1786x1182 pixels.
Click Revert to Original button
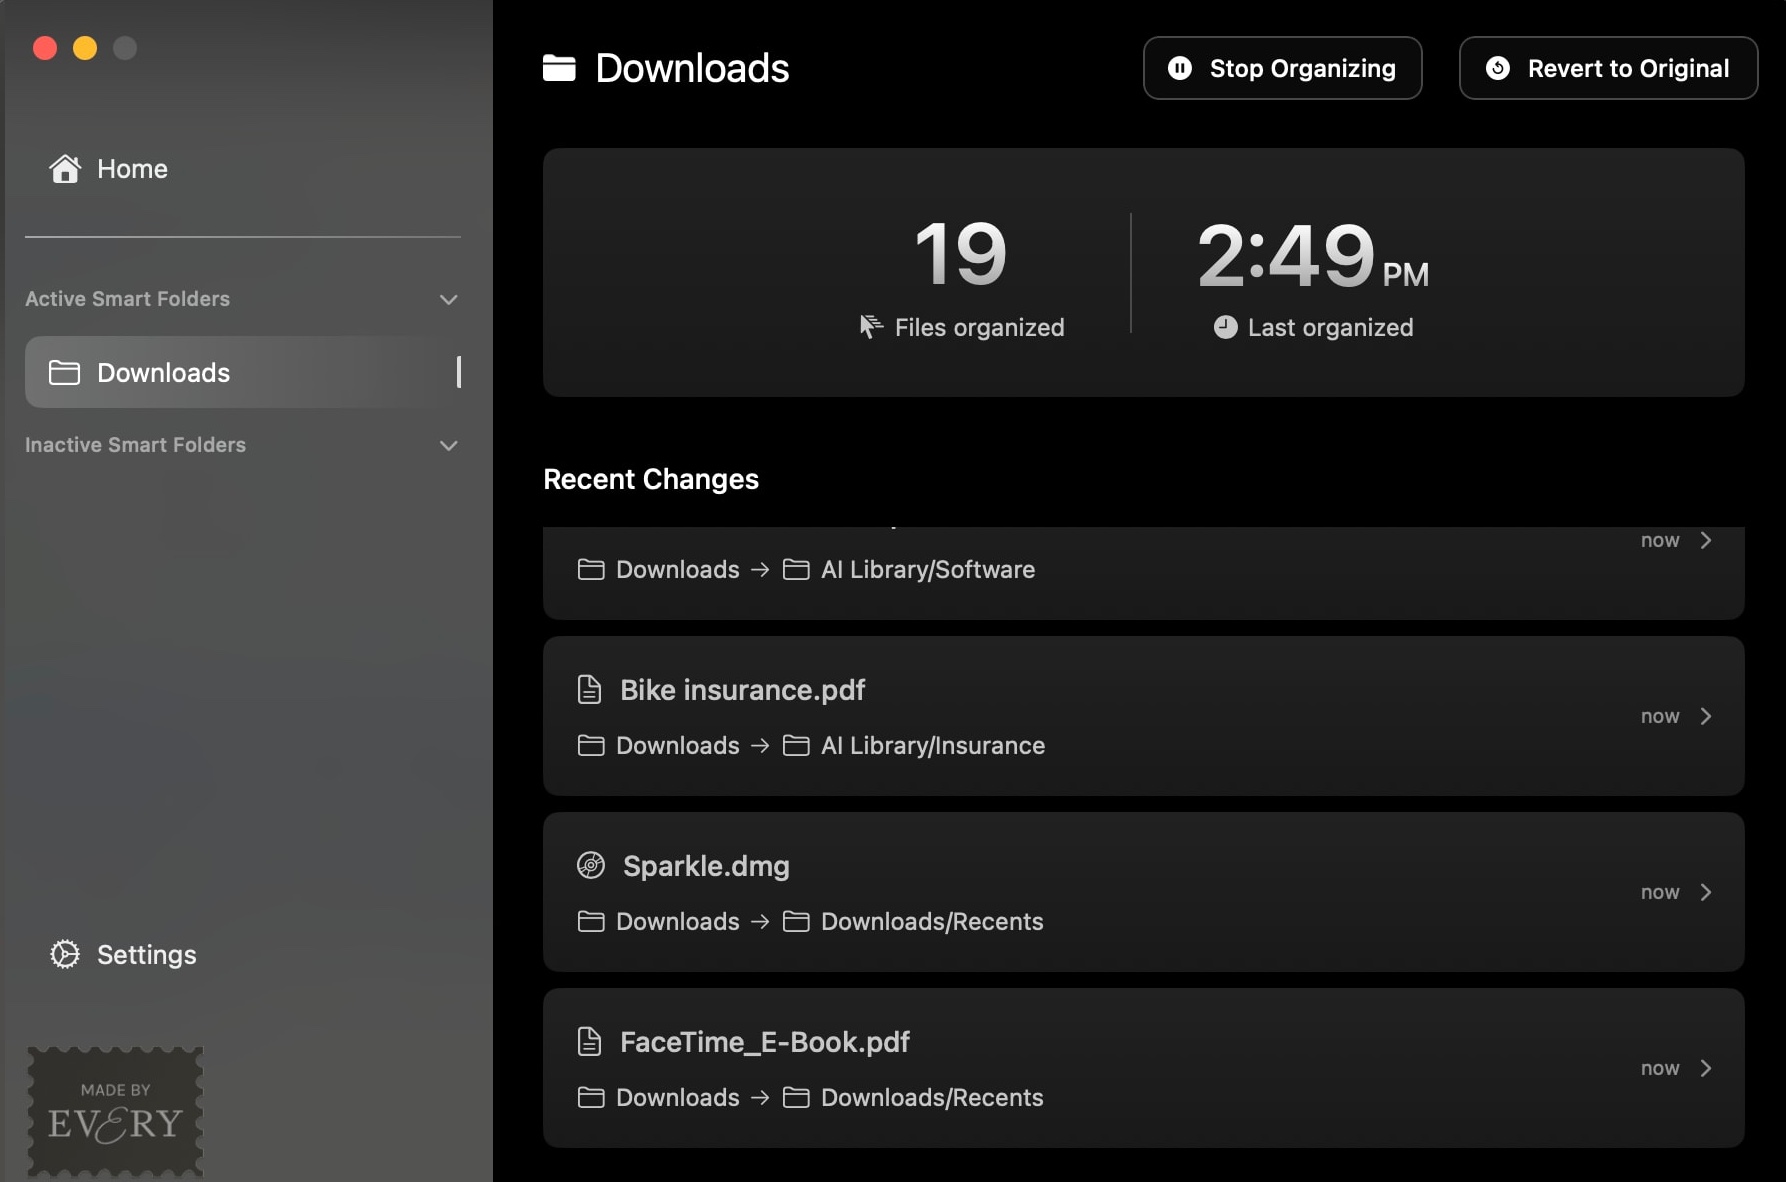(x=1608, y=68)
